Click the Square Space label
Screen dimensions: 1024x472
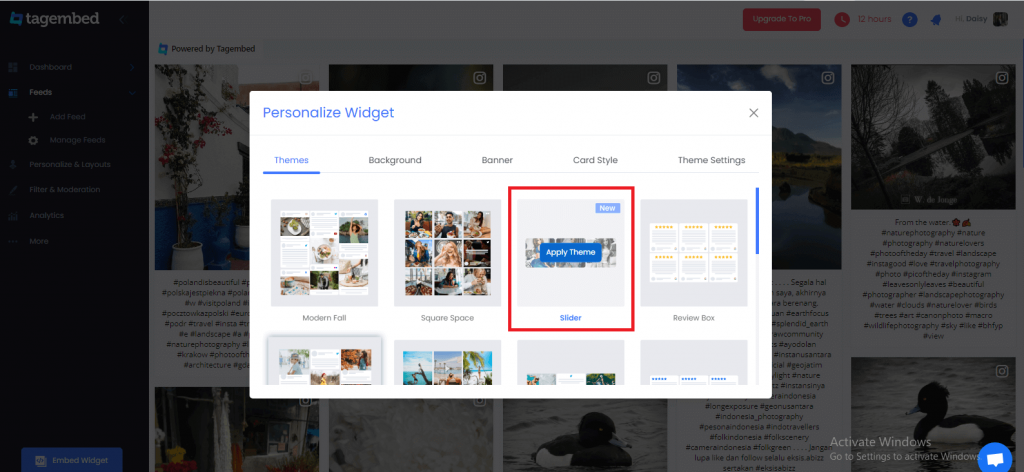click(447, 318)
